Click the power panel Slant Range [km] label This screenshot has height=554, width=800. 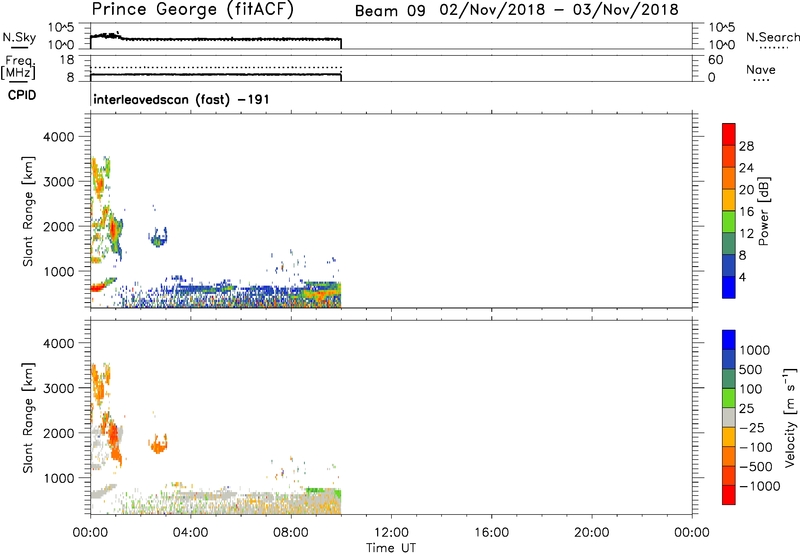point(28,211)
